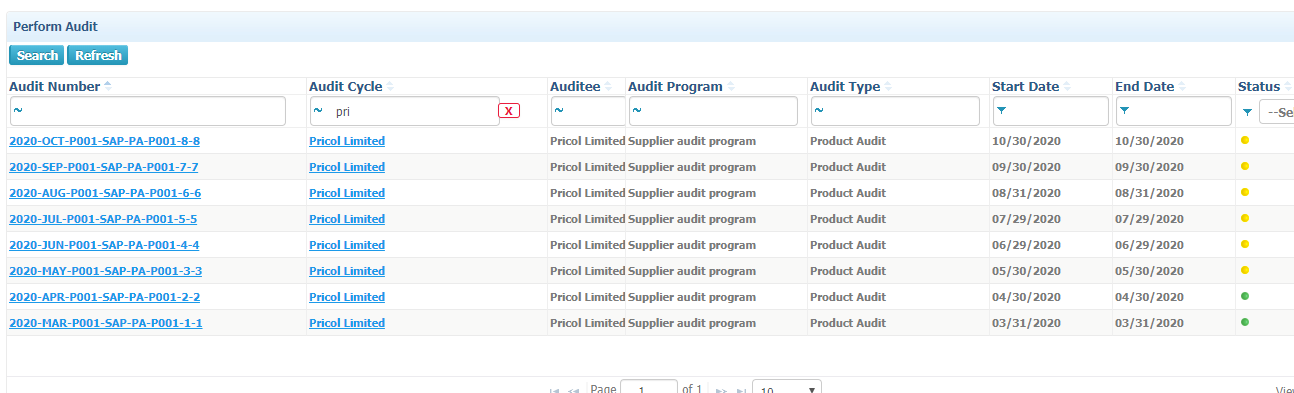Image resolution: width=1294 pixels, height=393 pixels.
Task: Open Pricol Limited cycle link in 2020-JUL row
Action: pyautogui.click(x=347, y=219)
